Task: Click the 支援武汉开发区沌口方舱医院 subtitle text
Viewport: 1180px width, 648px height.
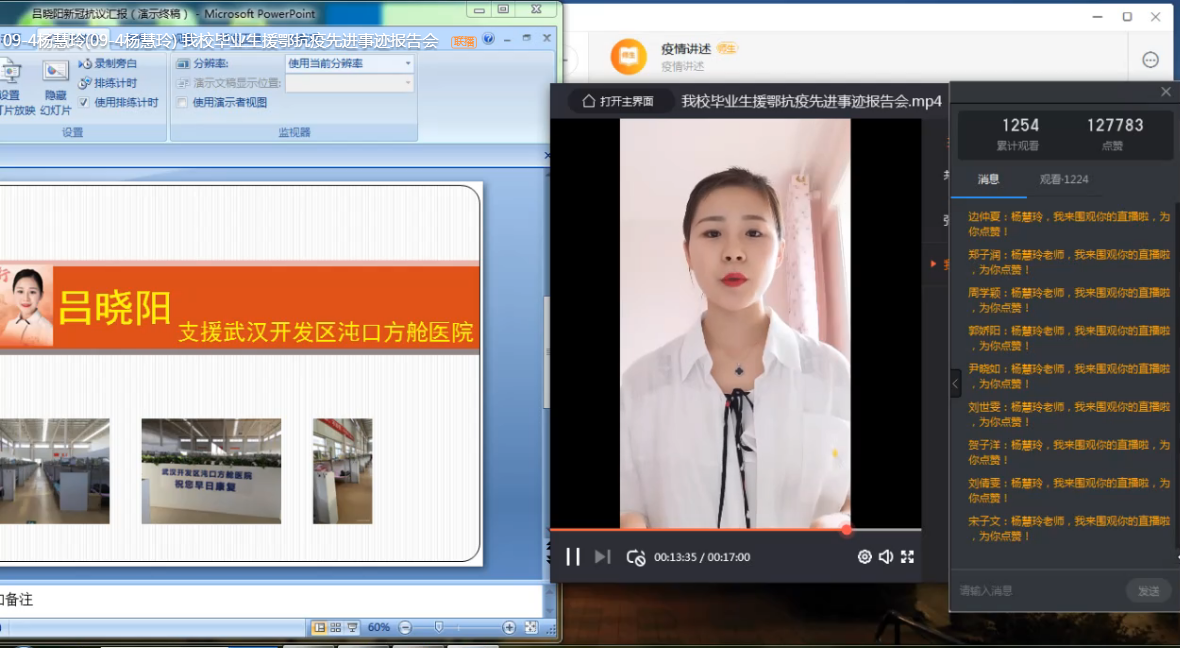Action: pyautogui.click(x=326, y=332)
